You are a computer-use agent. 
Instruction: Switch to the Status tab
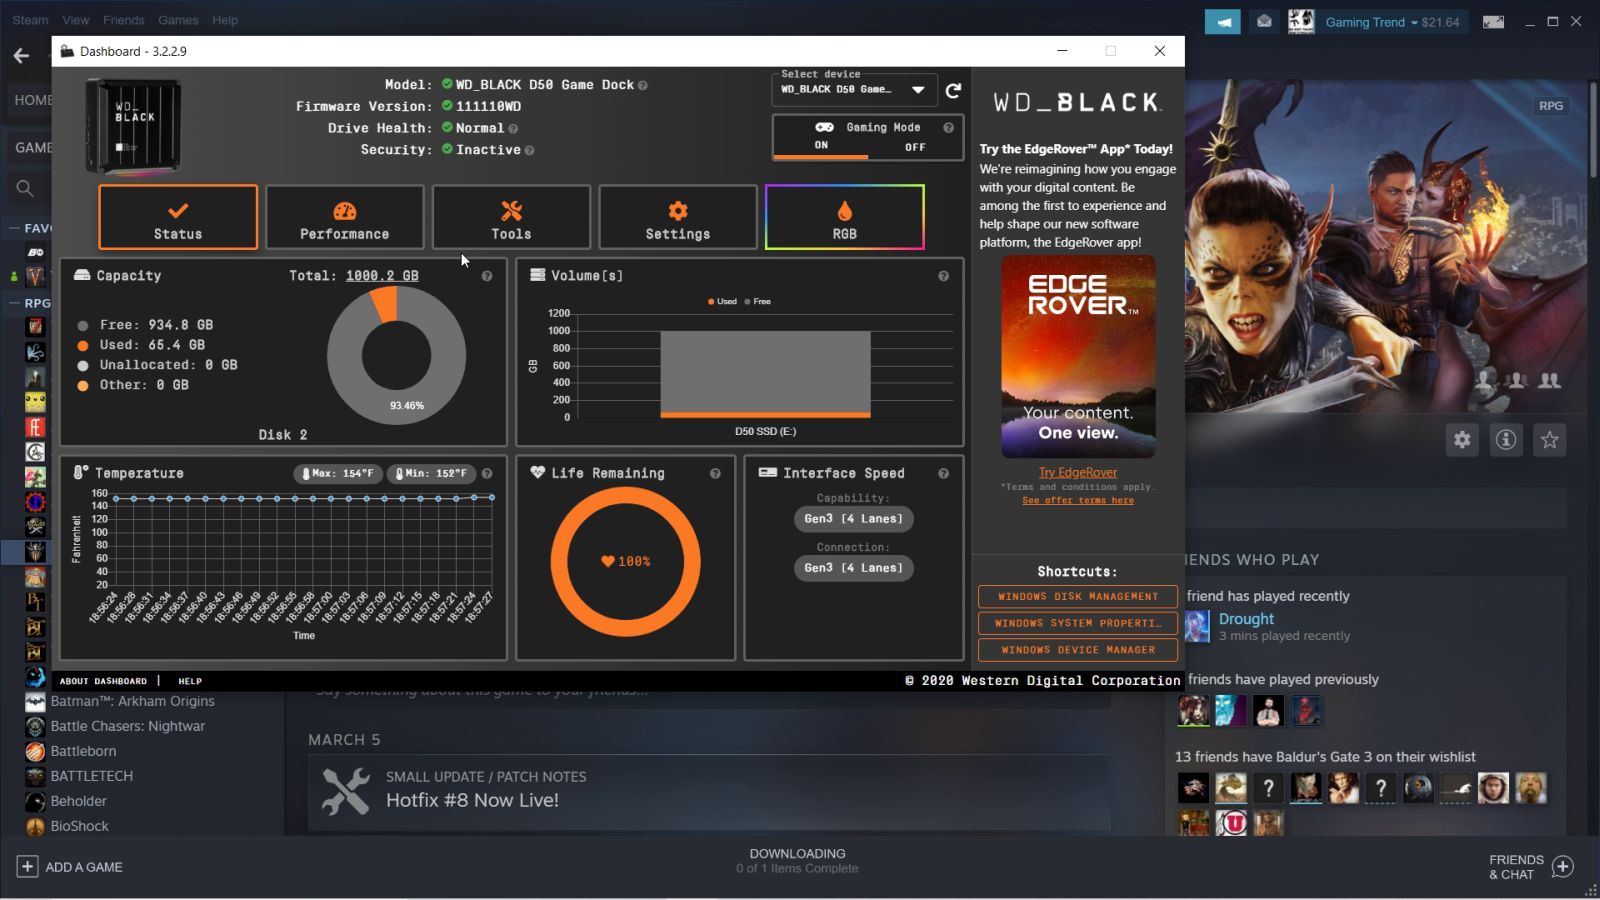pos(178,217)
